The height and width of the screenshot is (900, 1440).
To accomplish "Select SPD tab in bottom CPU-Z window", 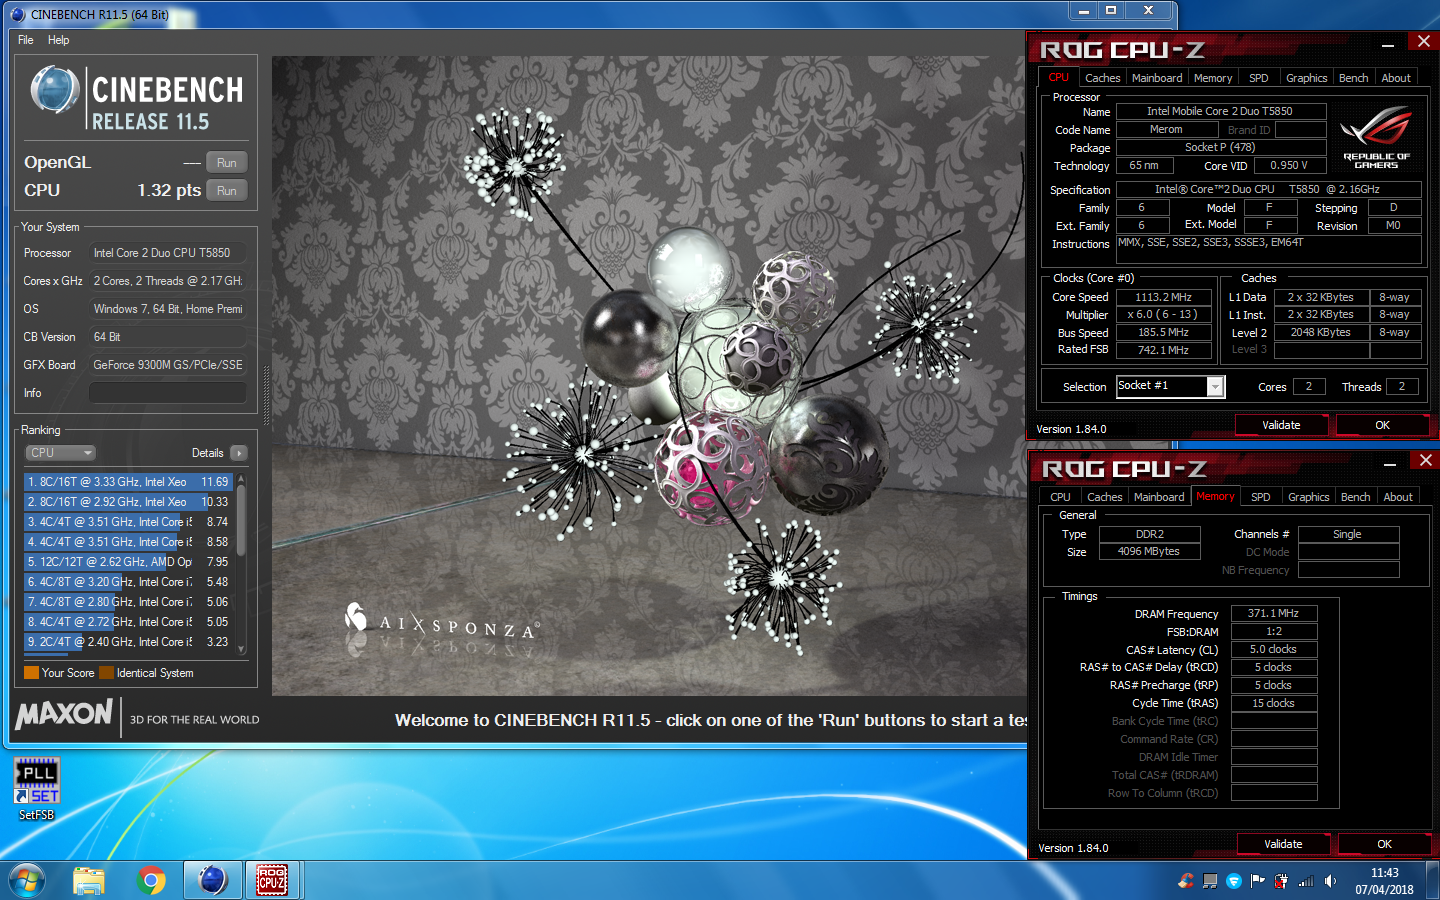I will [1261, 497].
